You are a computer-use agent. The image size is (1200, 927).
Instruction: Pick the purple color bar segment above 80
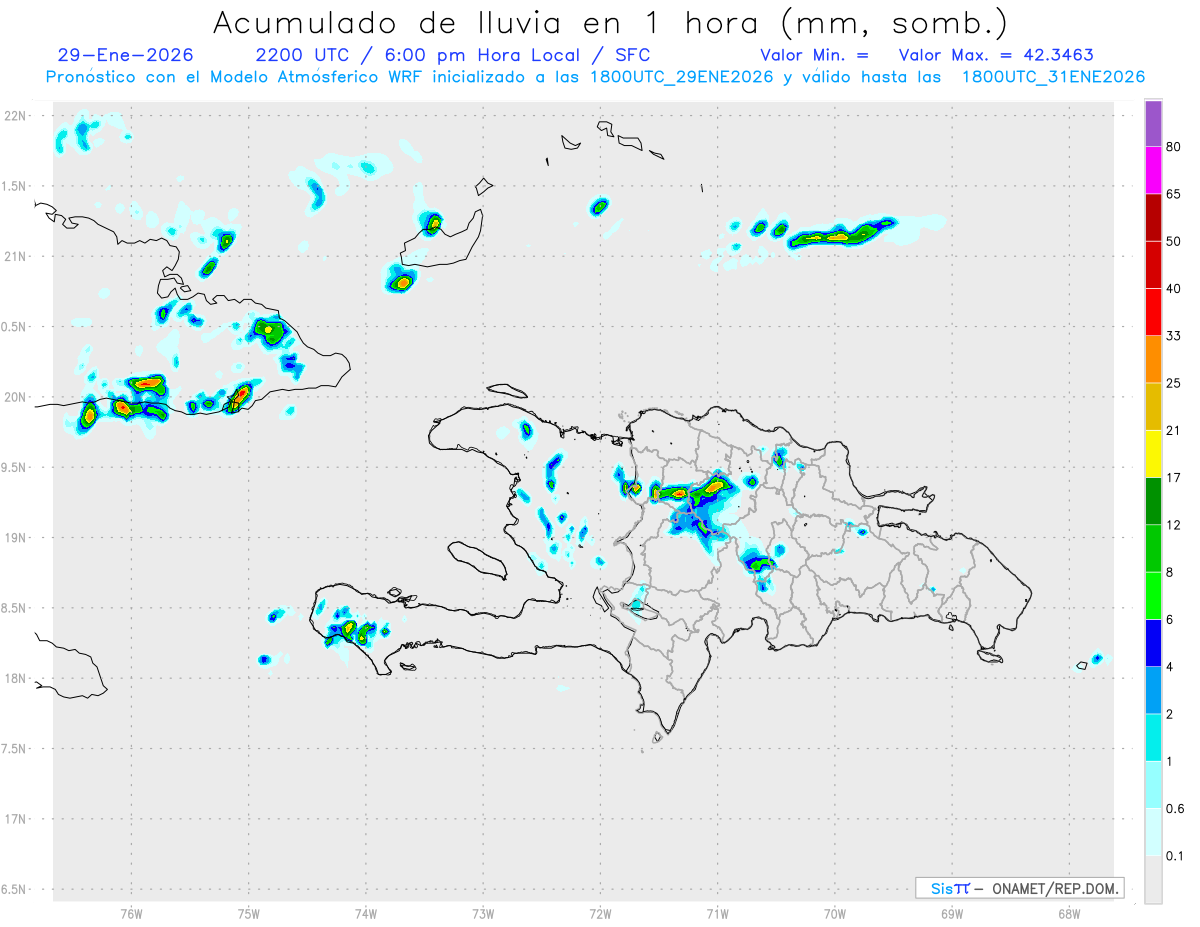click(x=1153, y=124)
